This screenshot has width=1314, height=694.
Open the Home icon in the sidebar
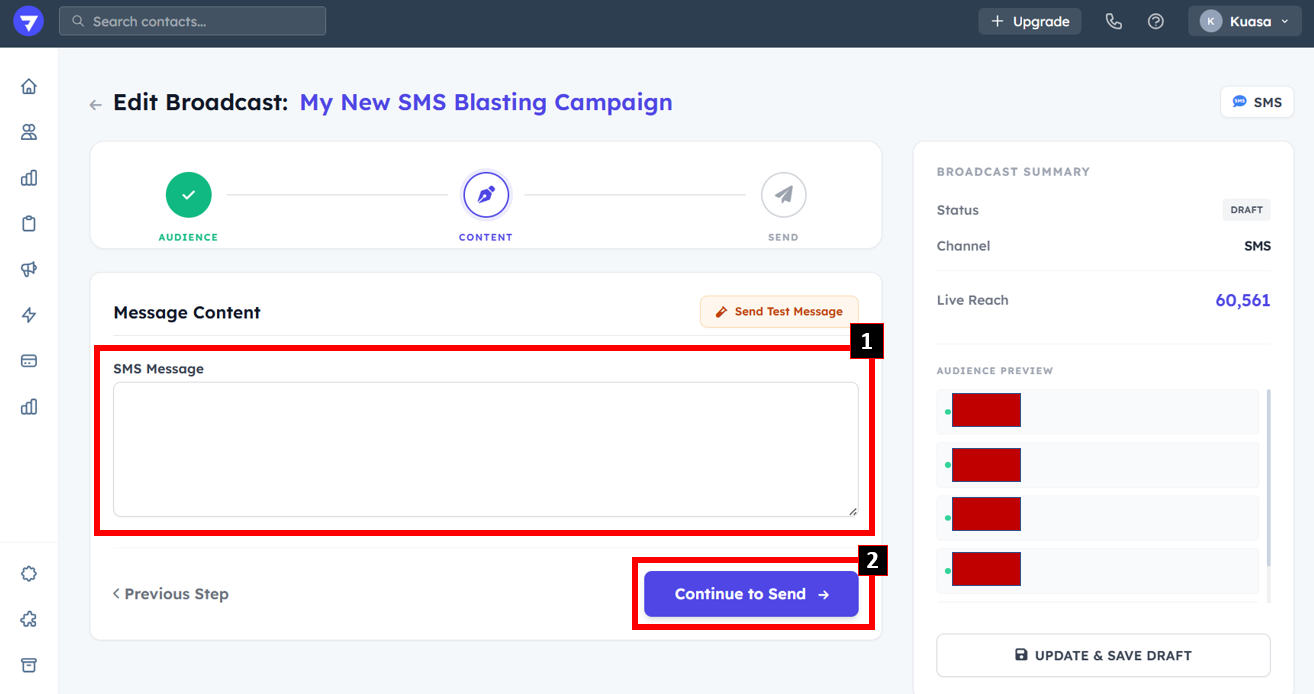[x=29, y=86]
